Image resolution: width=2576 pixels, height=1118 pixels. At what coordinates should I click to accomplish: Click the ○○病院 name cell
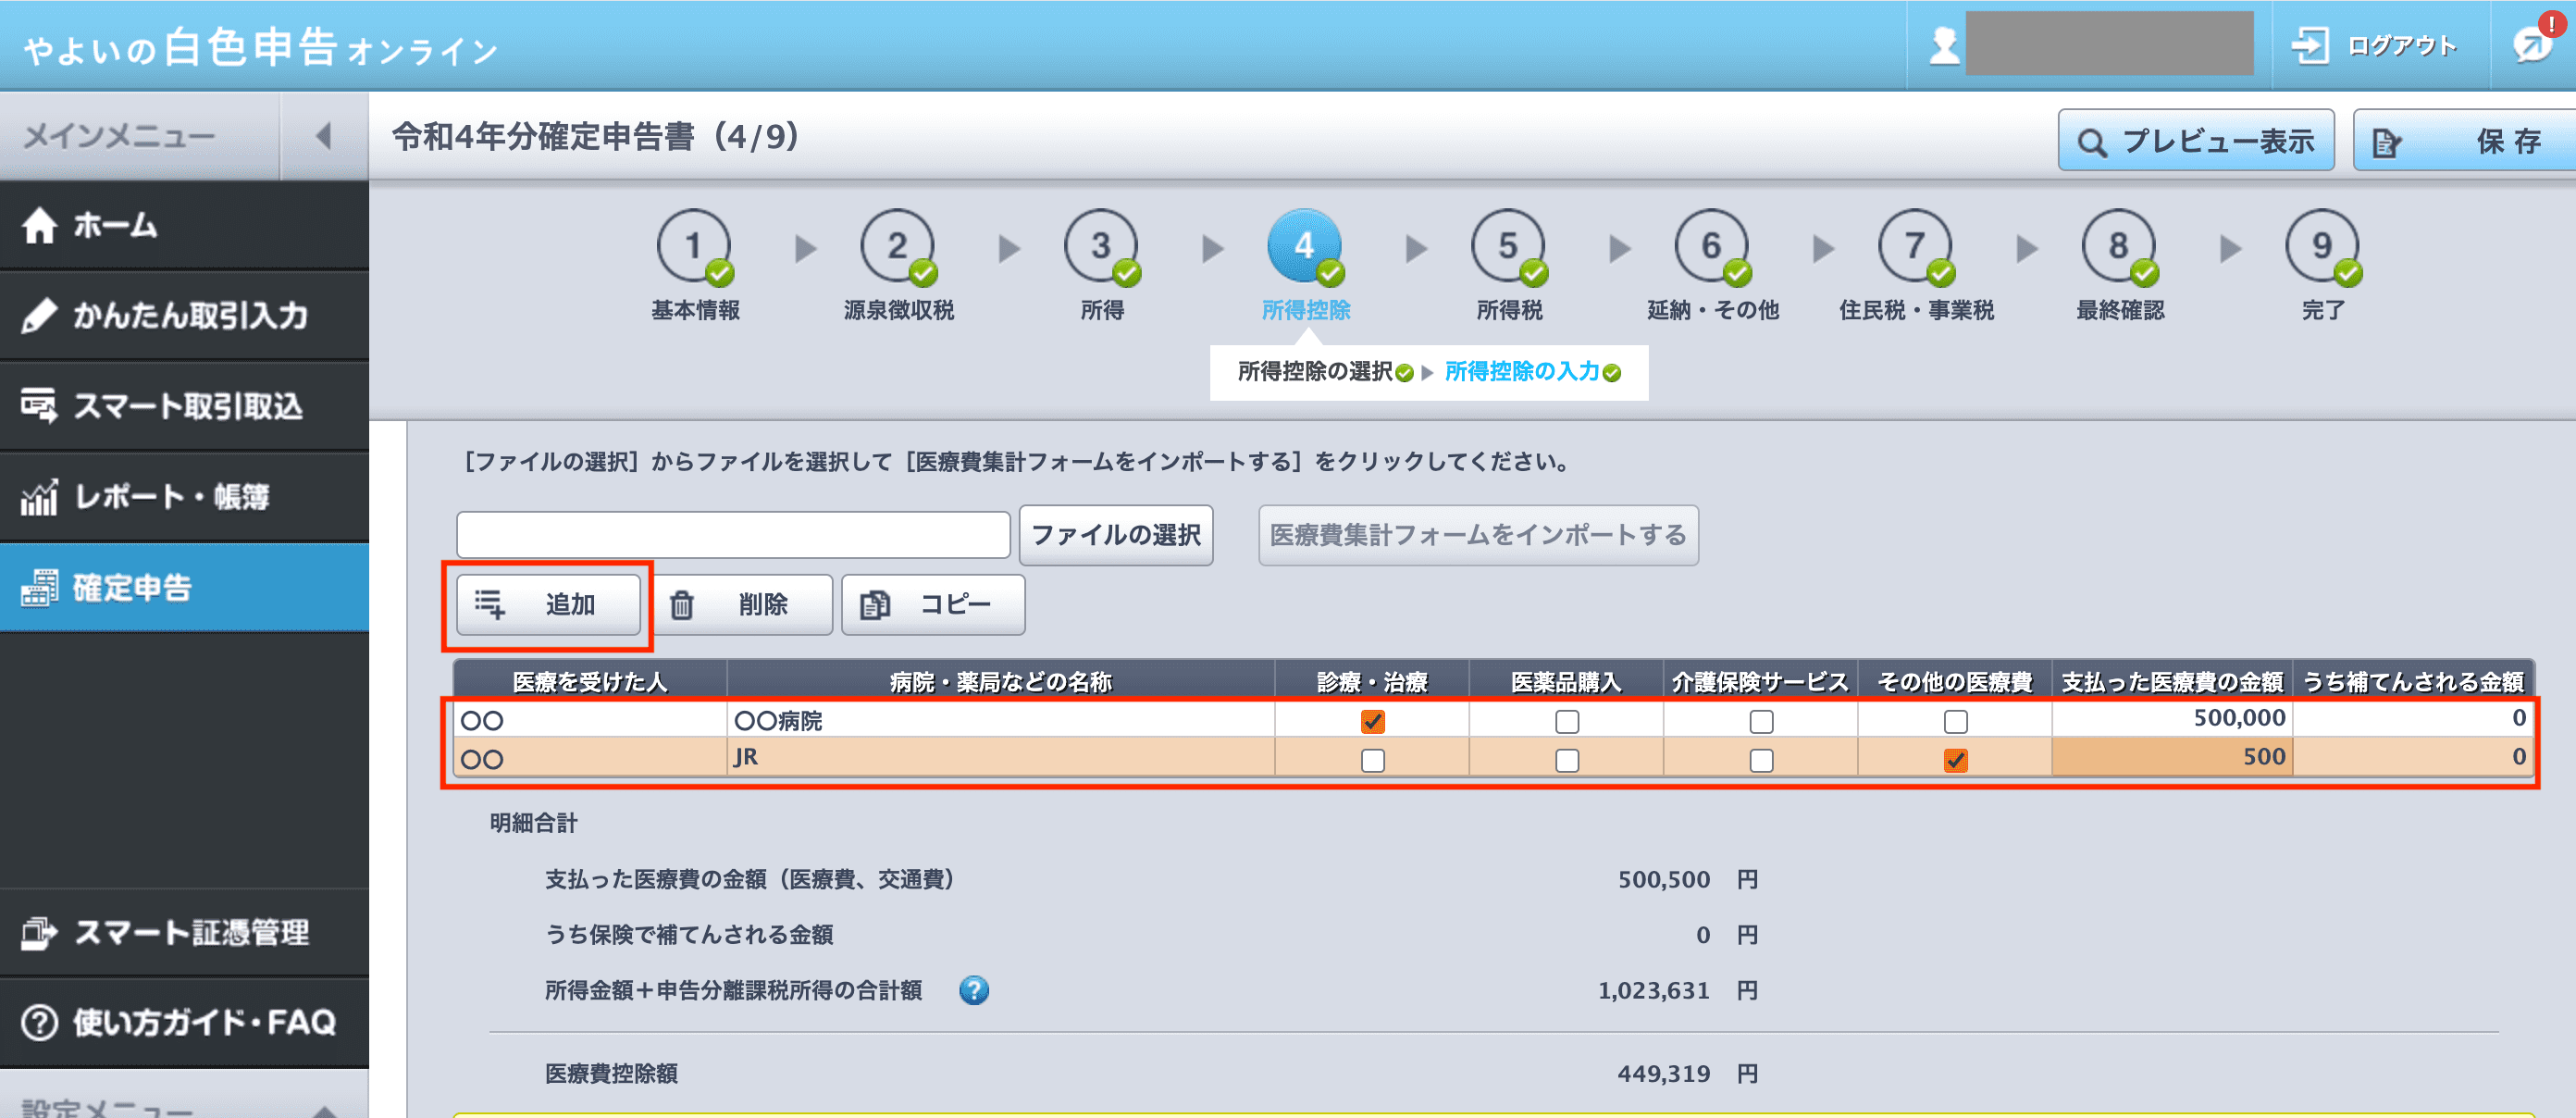pos(1000,720)
